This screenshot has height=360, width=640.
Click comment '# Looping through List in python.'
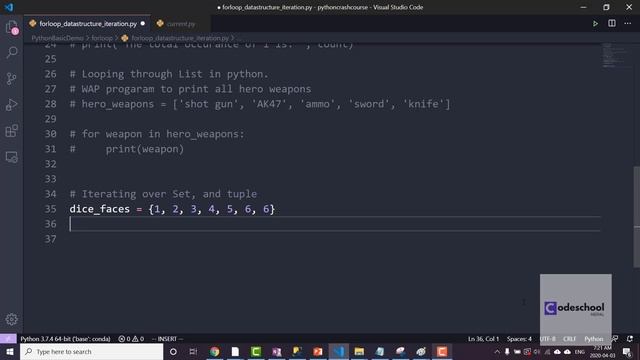click(x=169, y=74)
